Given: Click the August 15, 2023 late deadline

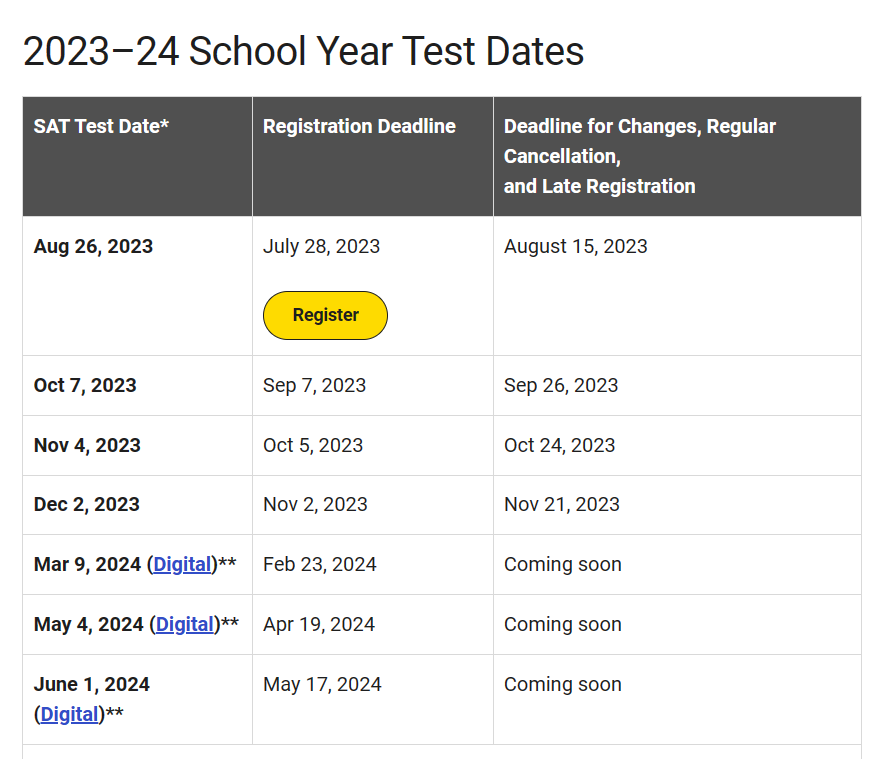Looking at the screenshot, I should coord(576,246).
